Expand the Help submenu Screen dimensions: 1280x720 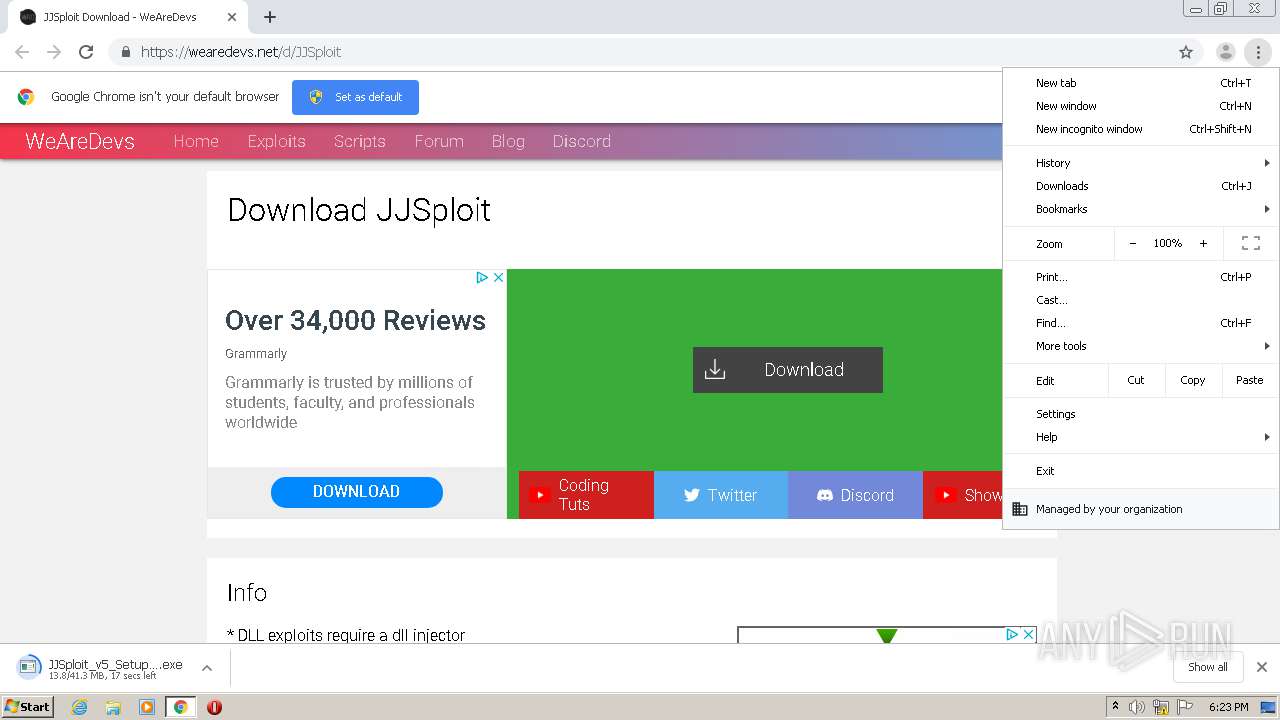point(1141,437)
